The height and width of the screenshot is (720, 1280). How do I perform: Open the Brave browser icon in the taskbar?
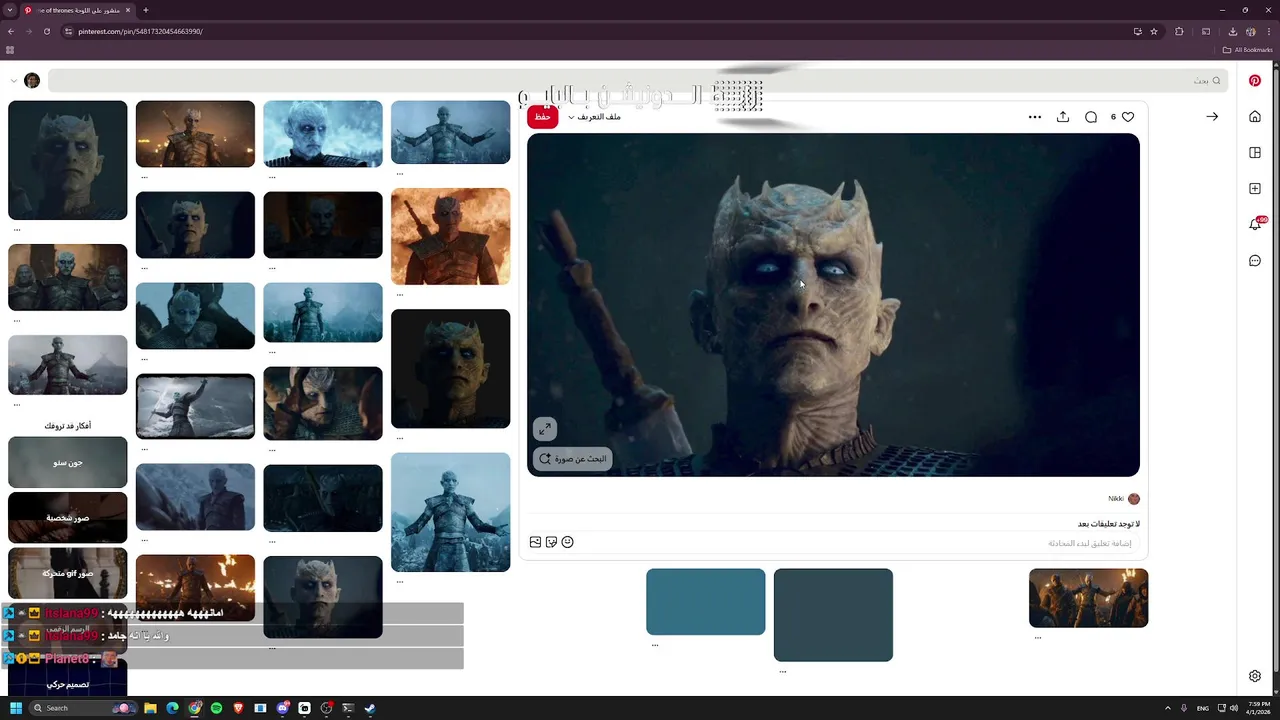click(x=238, y=708)
